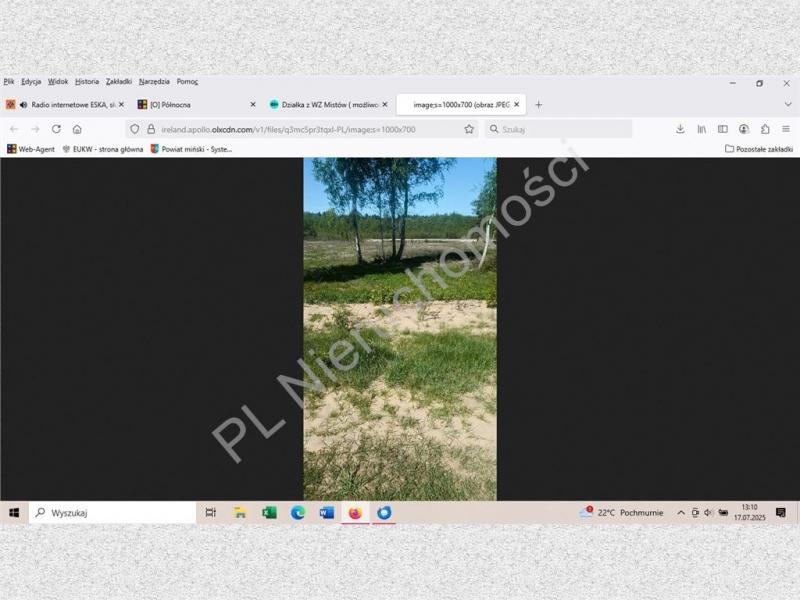Open the Extensions puzzle icon
The image size is (800, 600).
pos(765,129)
